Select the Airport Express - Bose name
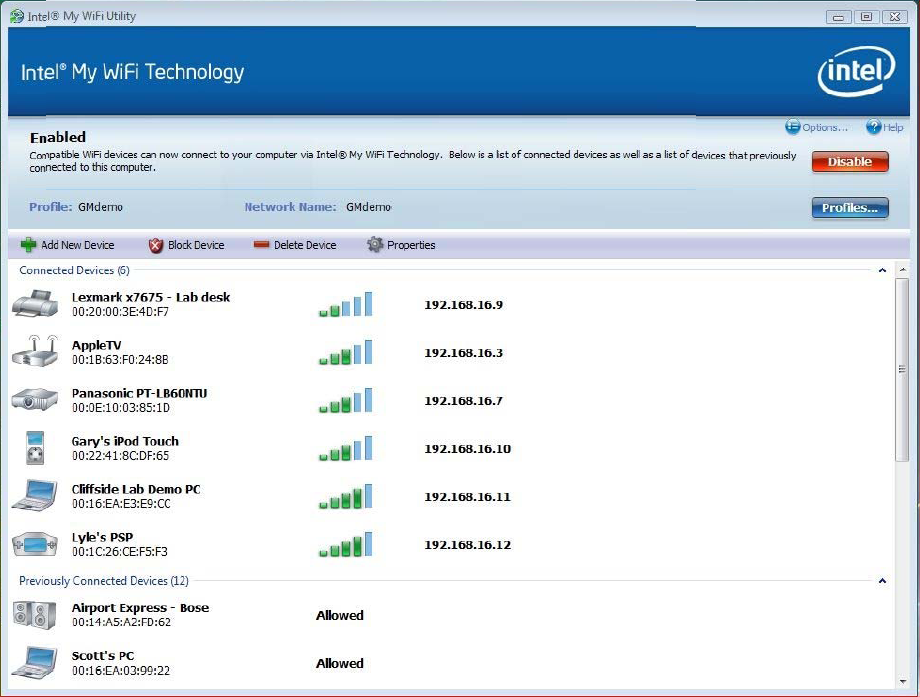This screenshot has width=920, height=697. [x=140, y=608]
